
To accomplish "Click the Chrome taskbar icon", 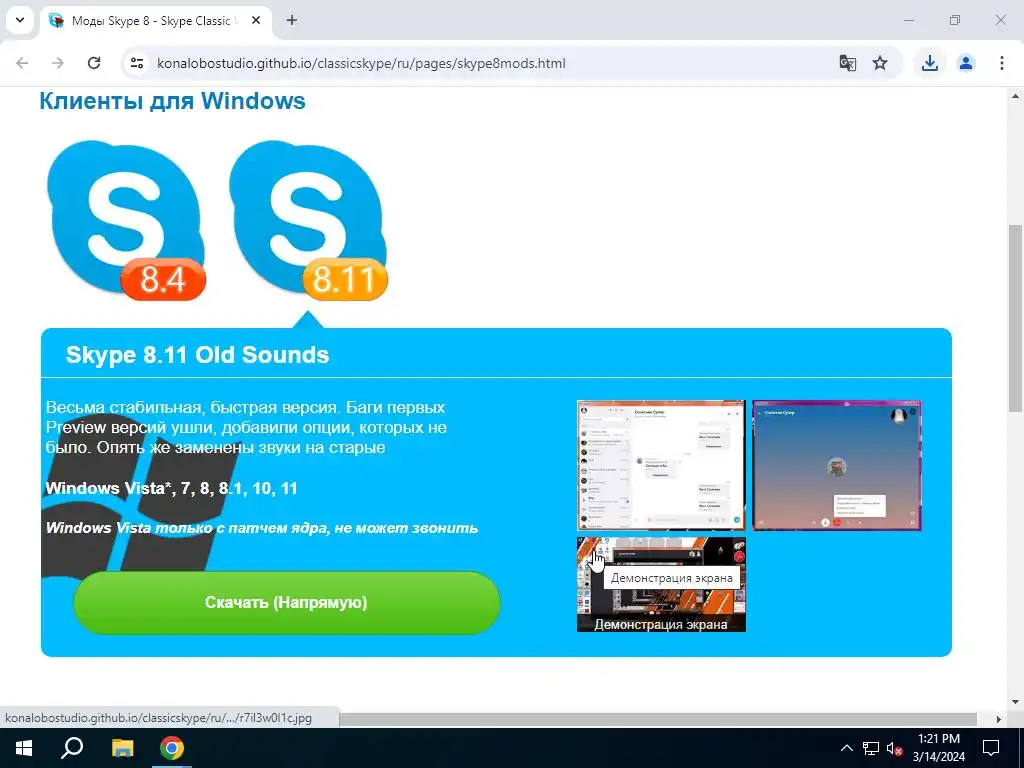I will point(172,748).
